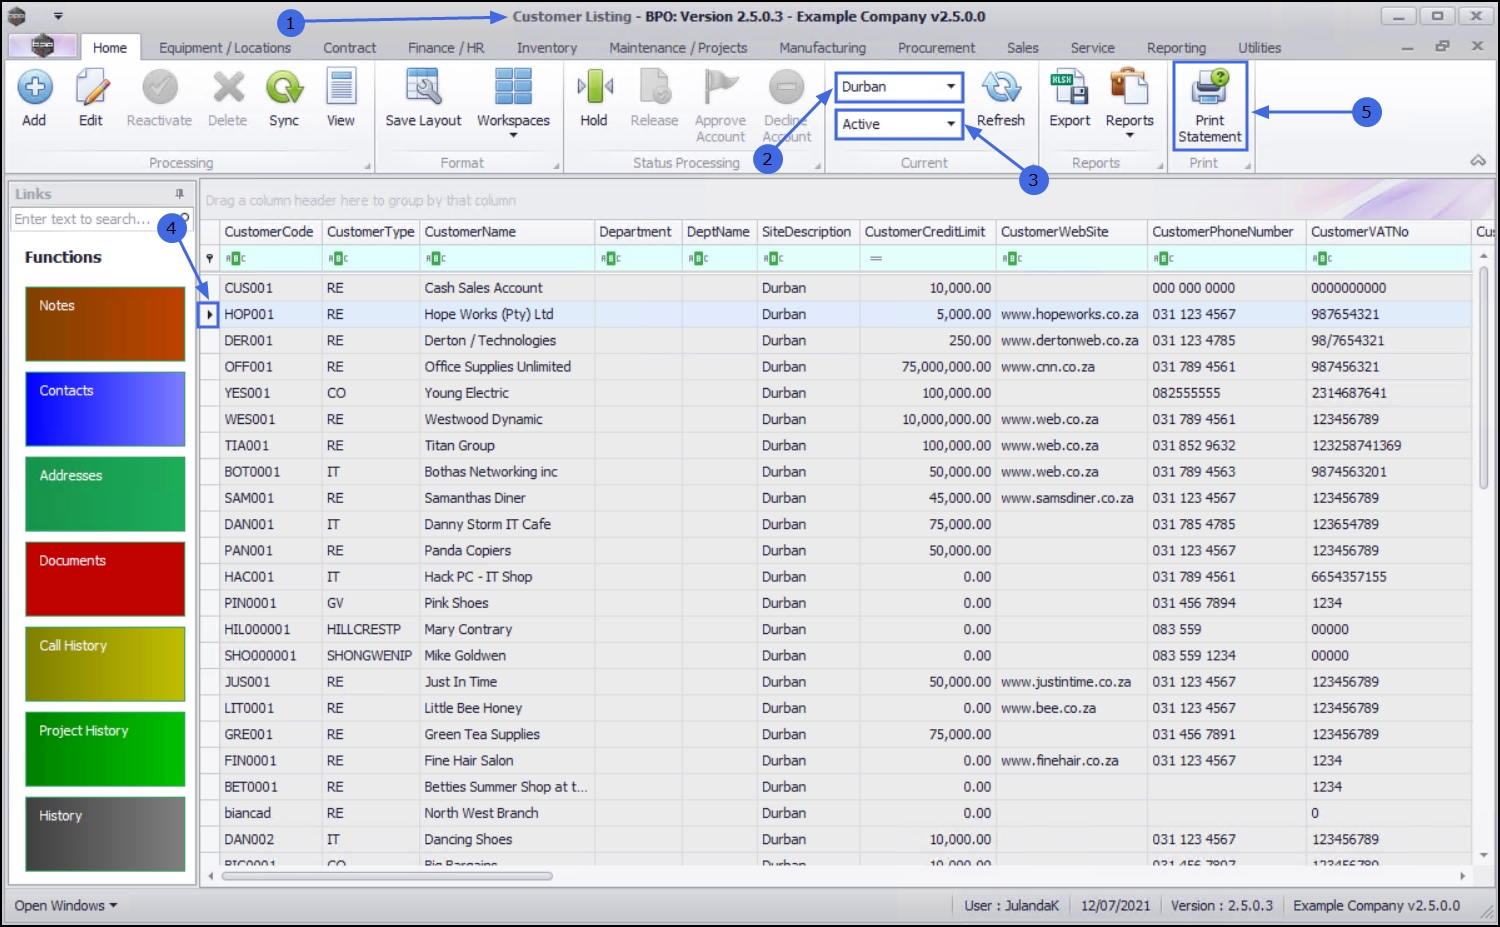Open the grey History tile
This screenshot has height=927, width=1500.
pos(105,834)
